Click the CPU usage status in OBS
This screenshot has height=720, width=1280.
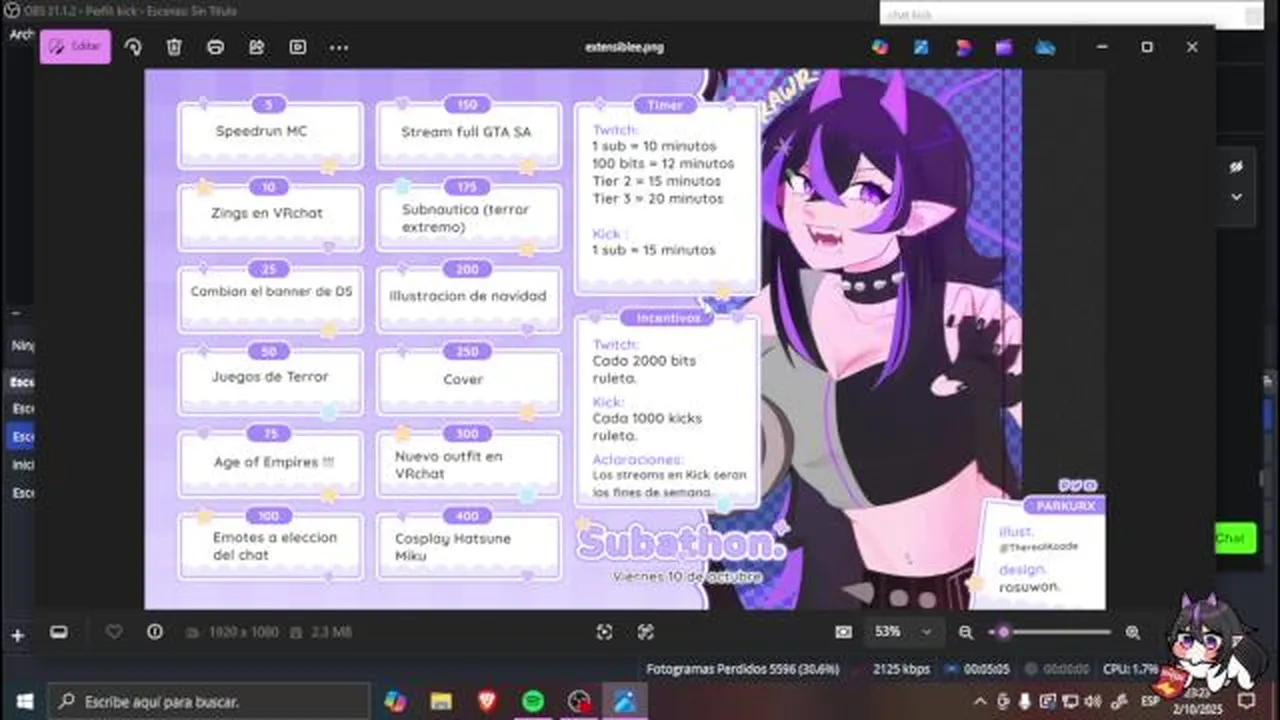1131,669
